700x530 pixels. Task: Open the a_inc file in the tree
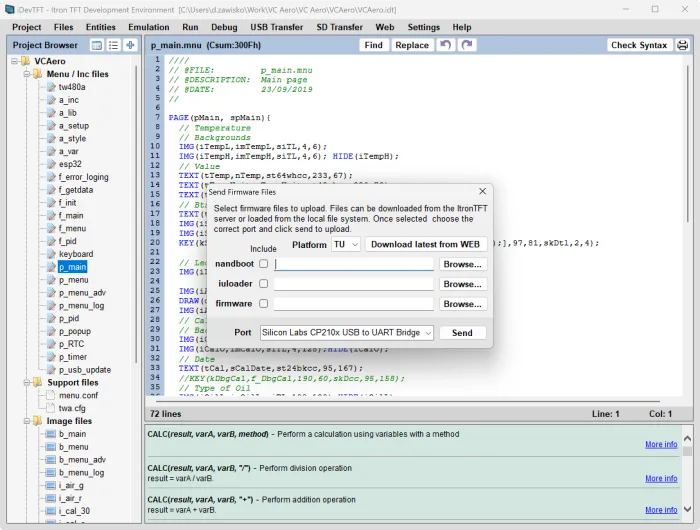click(69, 100)
